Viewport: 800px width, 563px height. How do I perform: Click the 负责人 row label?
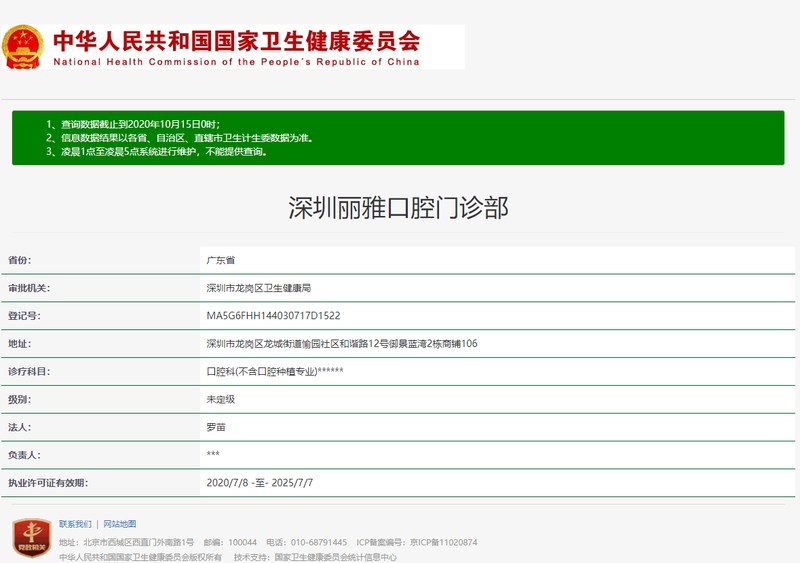[24, 455]
